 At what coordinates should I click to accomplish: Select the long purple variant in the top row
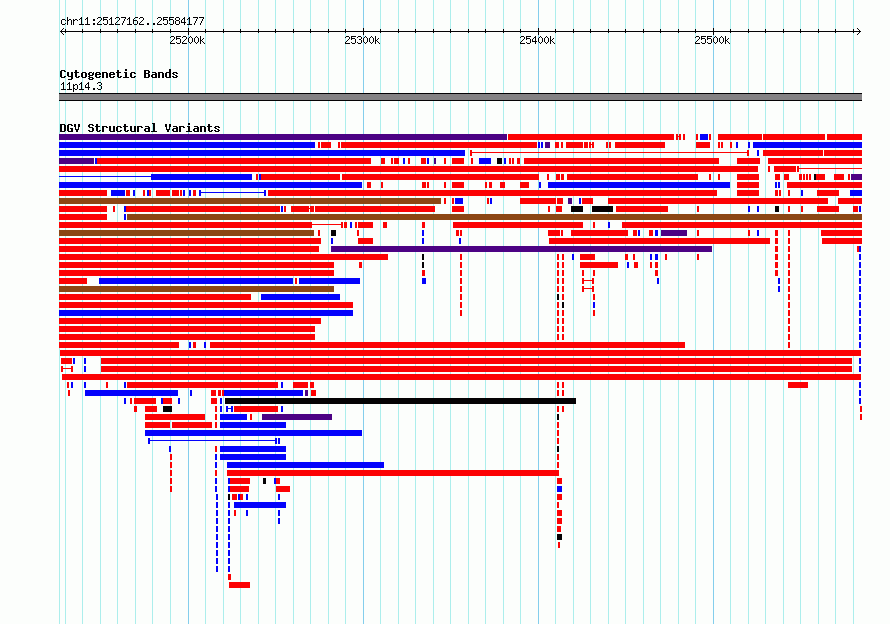point(283,137)
